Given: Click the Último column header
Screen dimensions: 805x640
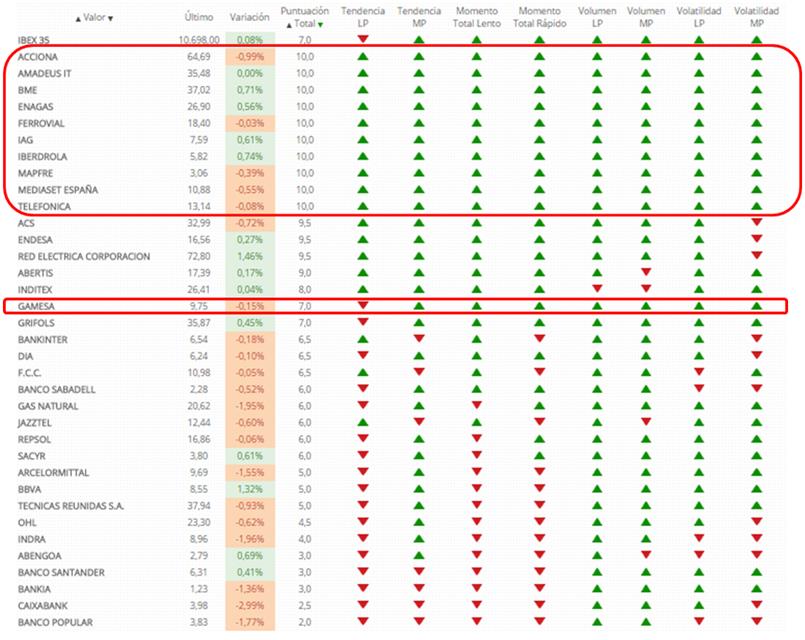Looking at the screenshot, I should click(x=199, y=17).
